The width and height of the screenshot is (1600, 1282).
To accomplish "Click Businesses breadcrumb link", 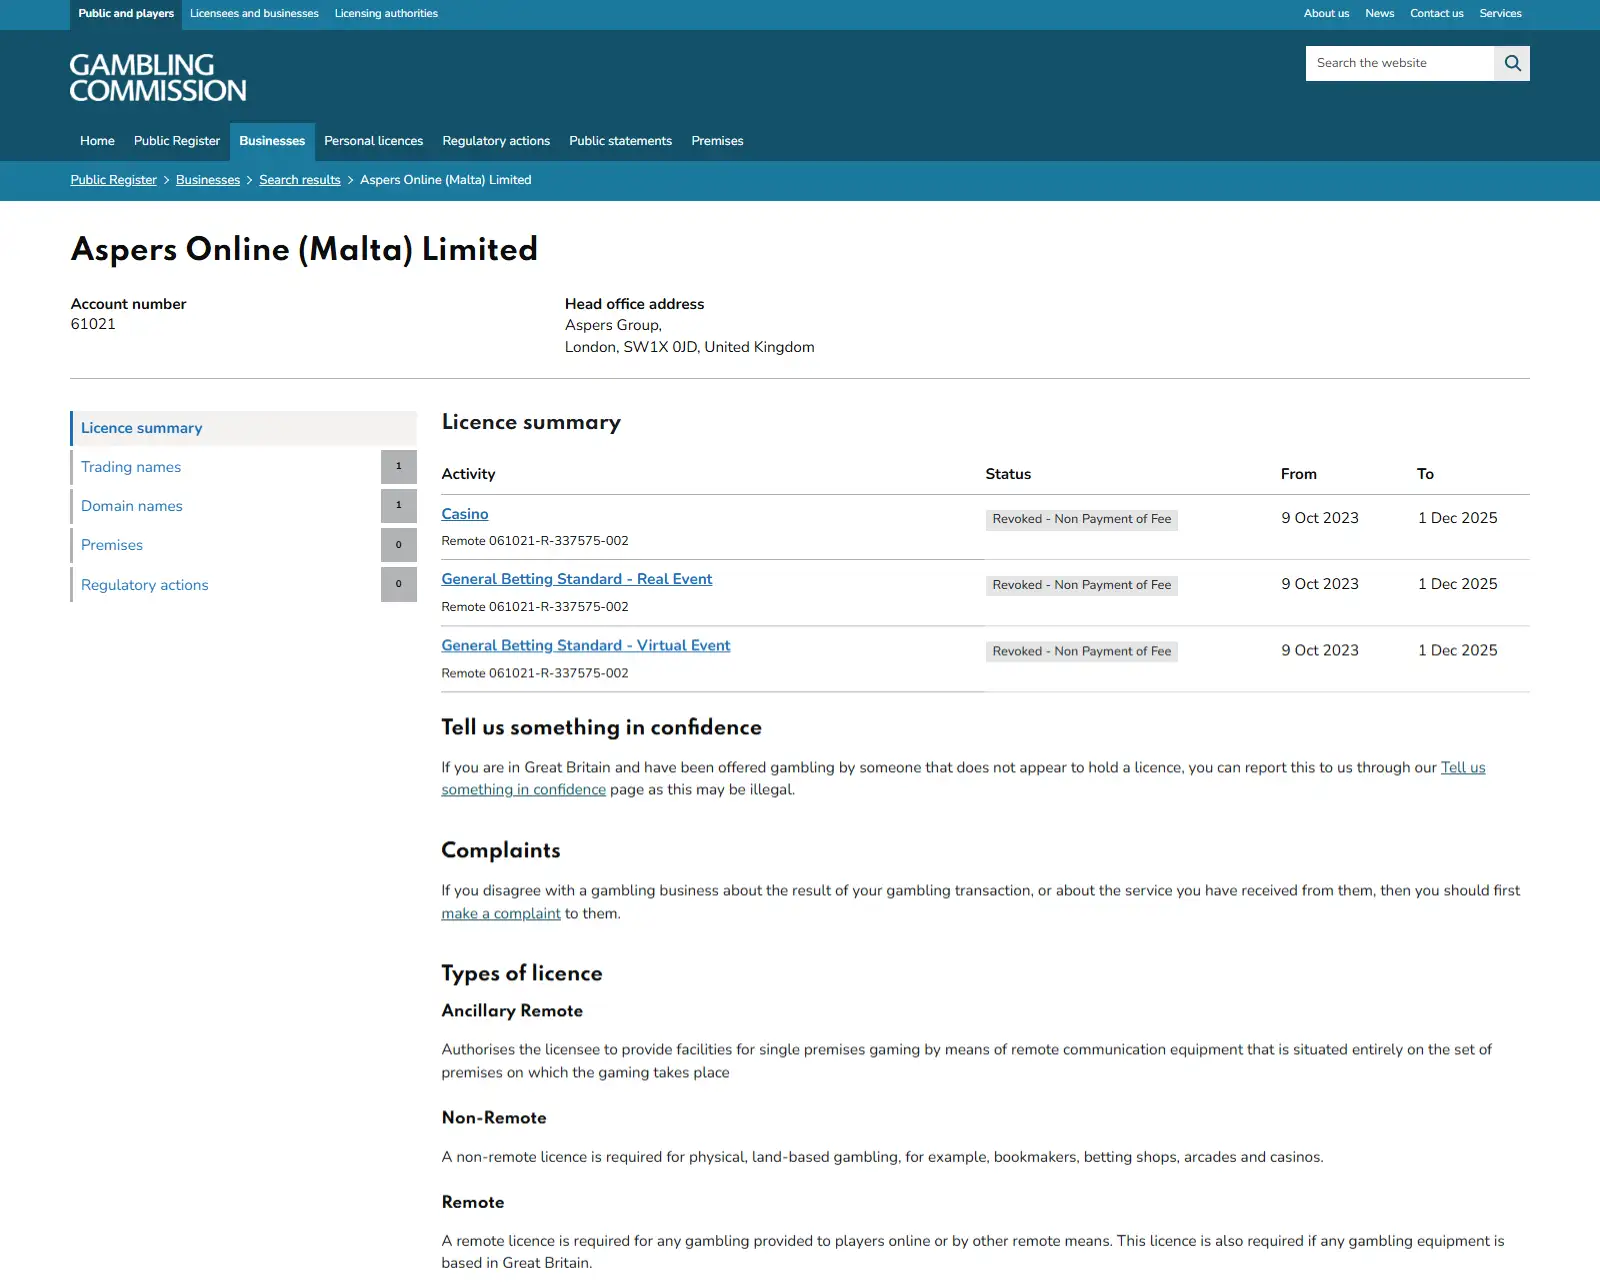I will coord(208,180).
